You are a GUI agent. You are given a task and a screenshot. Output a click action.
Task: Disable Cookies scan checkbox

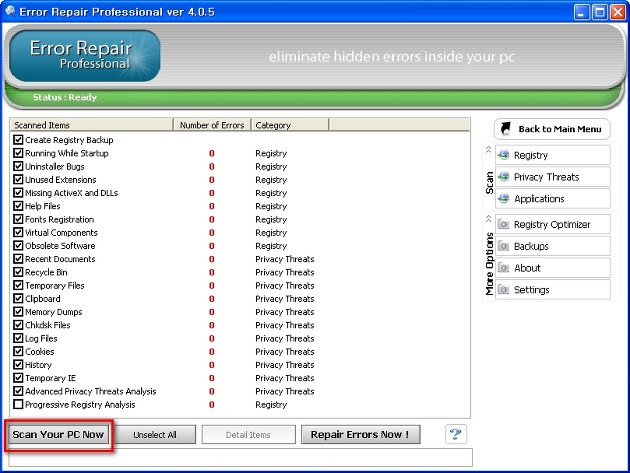point(18,351)
